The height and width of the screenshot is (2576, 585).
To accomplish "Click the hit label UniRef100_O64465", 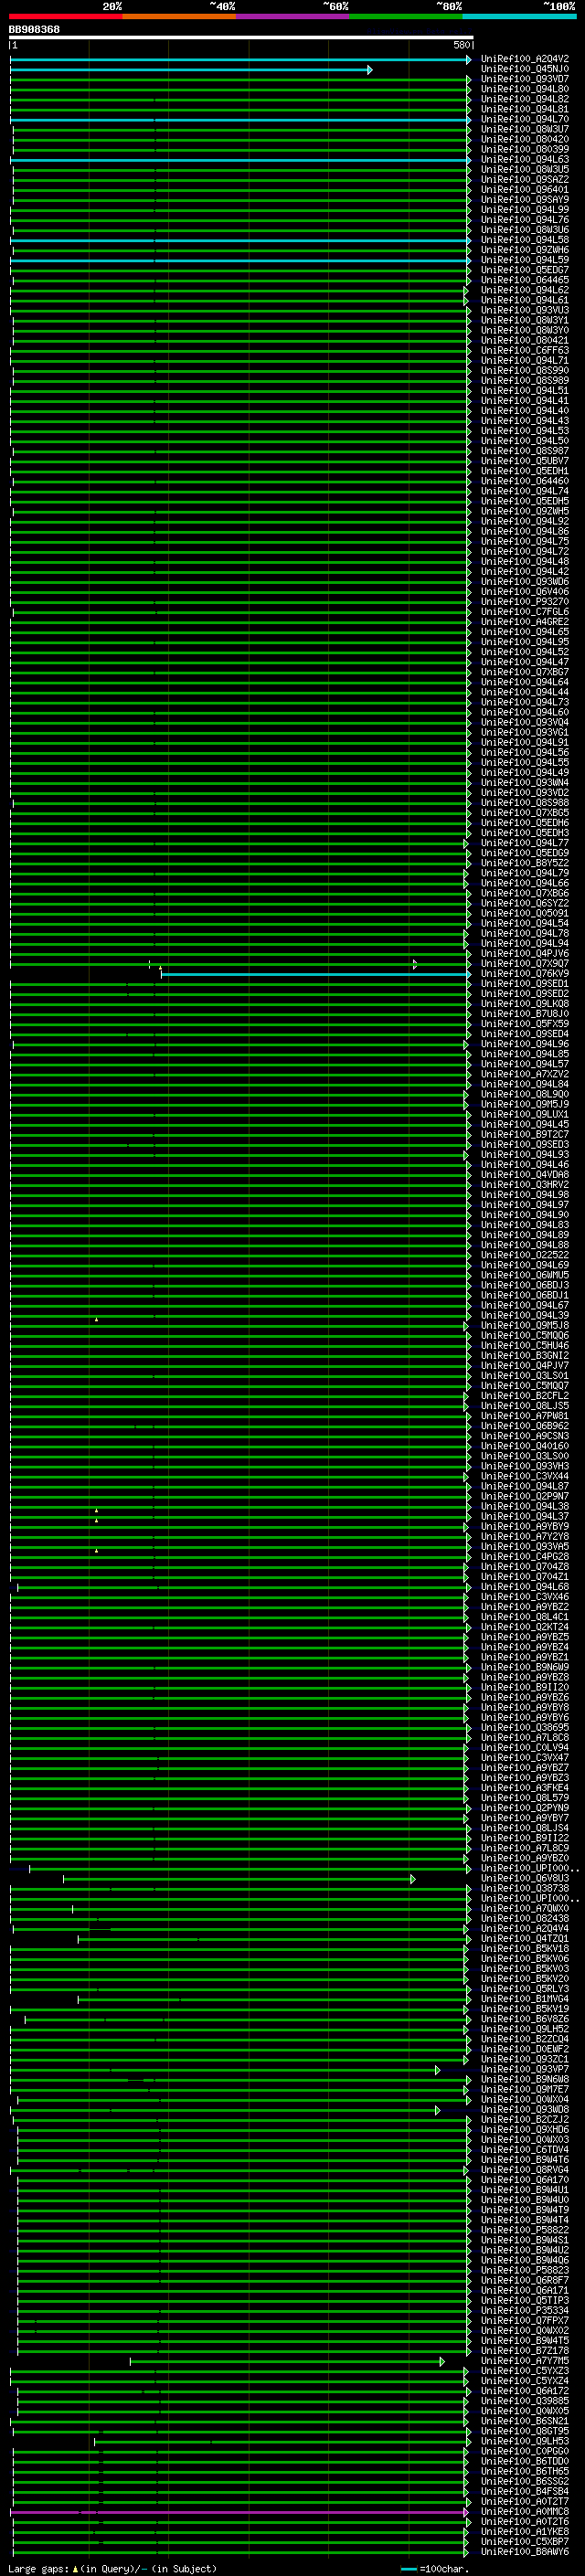I will pos(525,280).
